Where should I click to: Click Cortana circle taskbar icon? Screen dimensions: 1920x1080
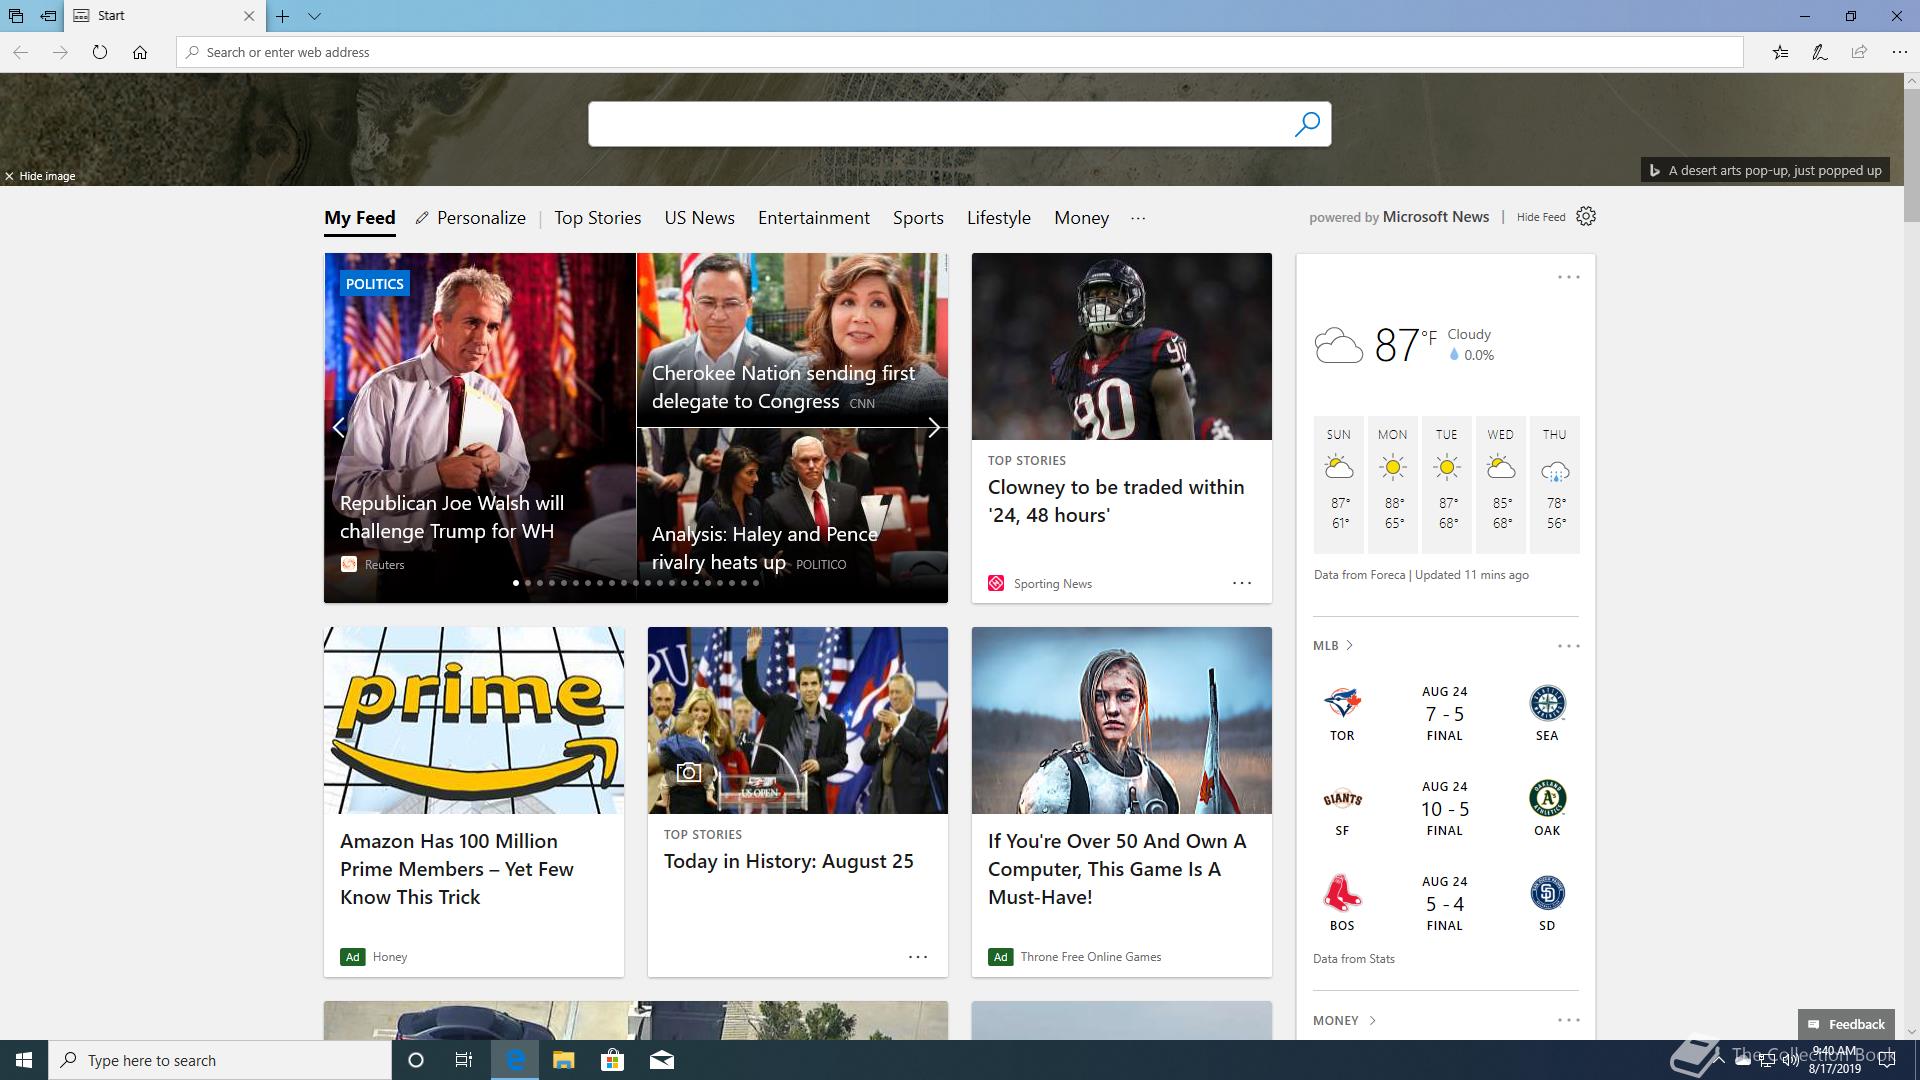pos(416,1060)
